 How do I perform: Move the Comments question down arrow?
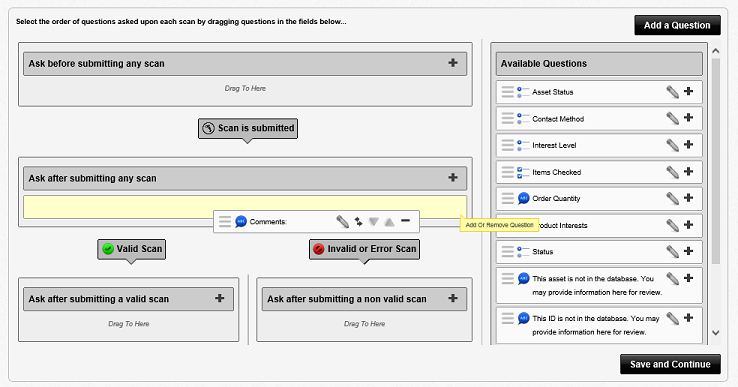[x=374, y=221]
